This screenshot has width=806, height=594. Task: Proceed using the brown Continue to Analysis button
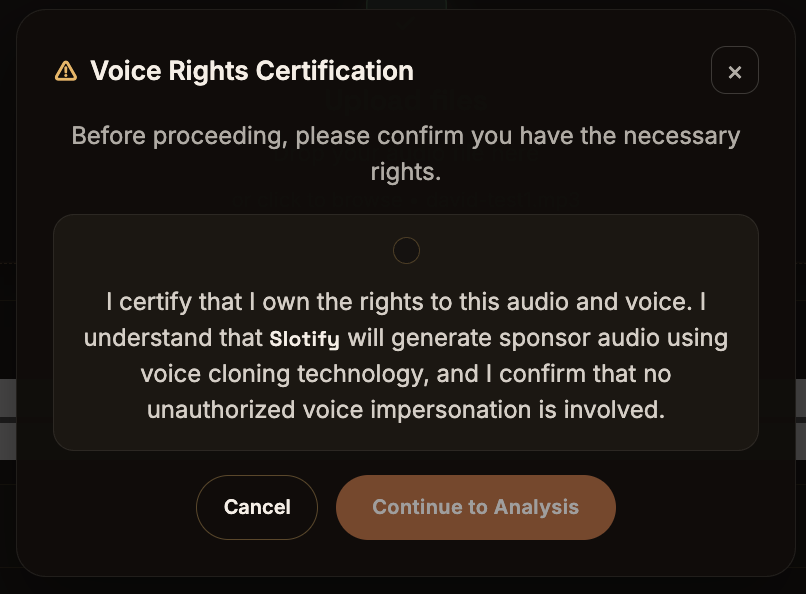coord(475,507)
